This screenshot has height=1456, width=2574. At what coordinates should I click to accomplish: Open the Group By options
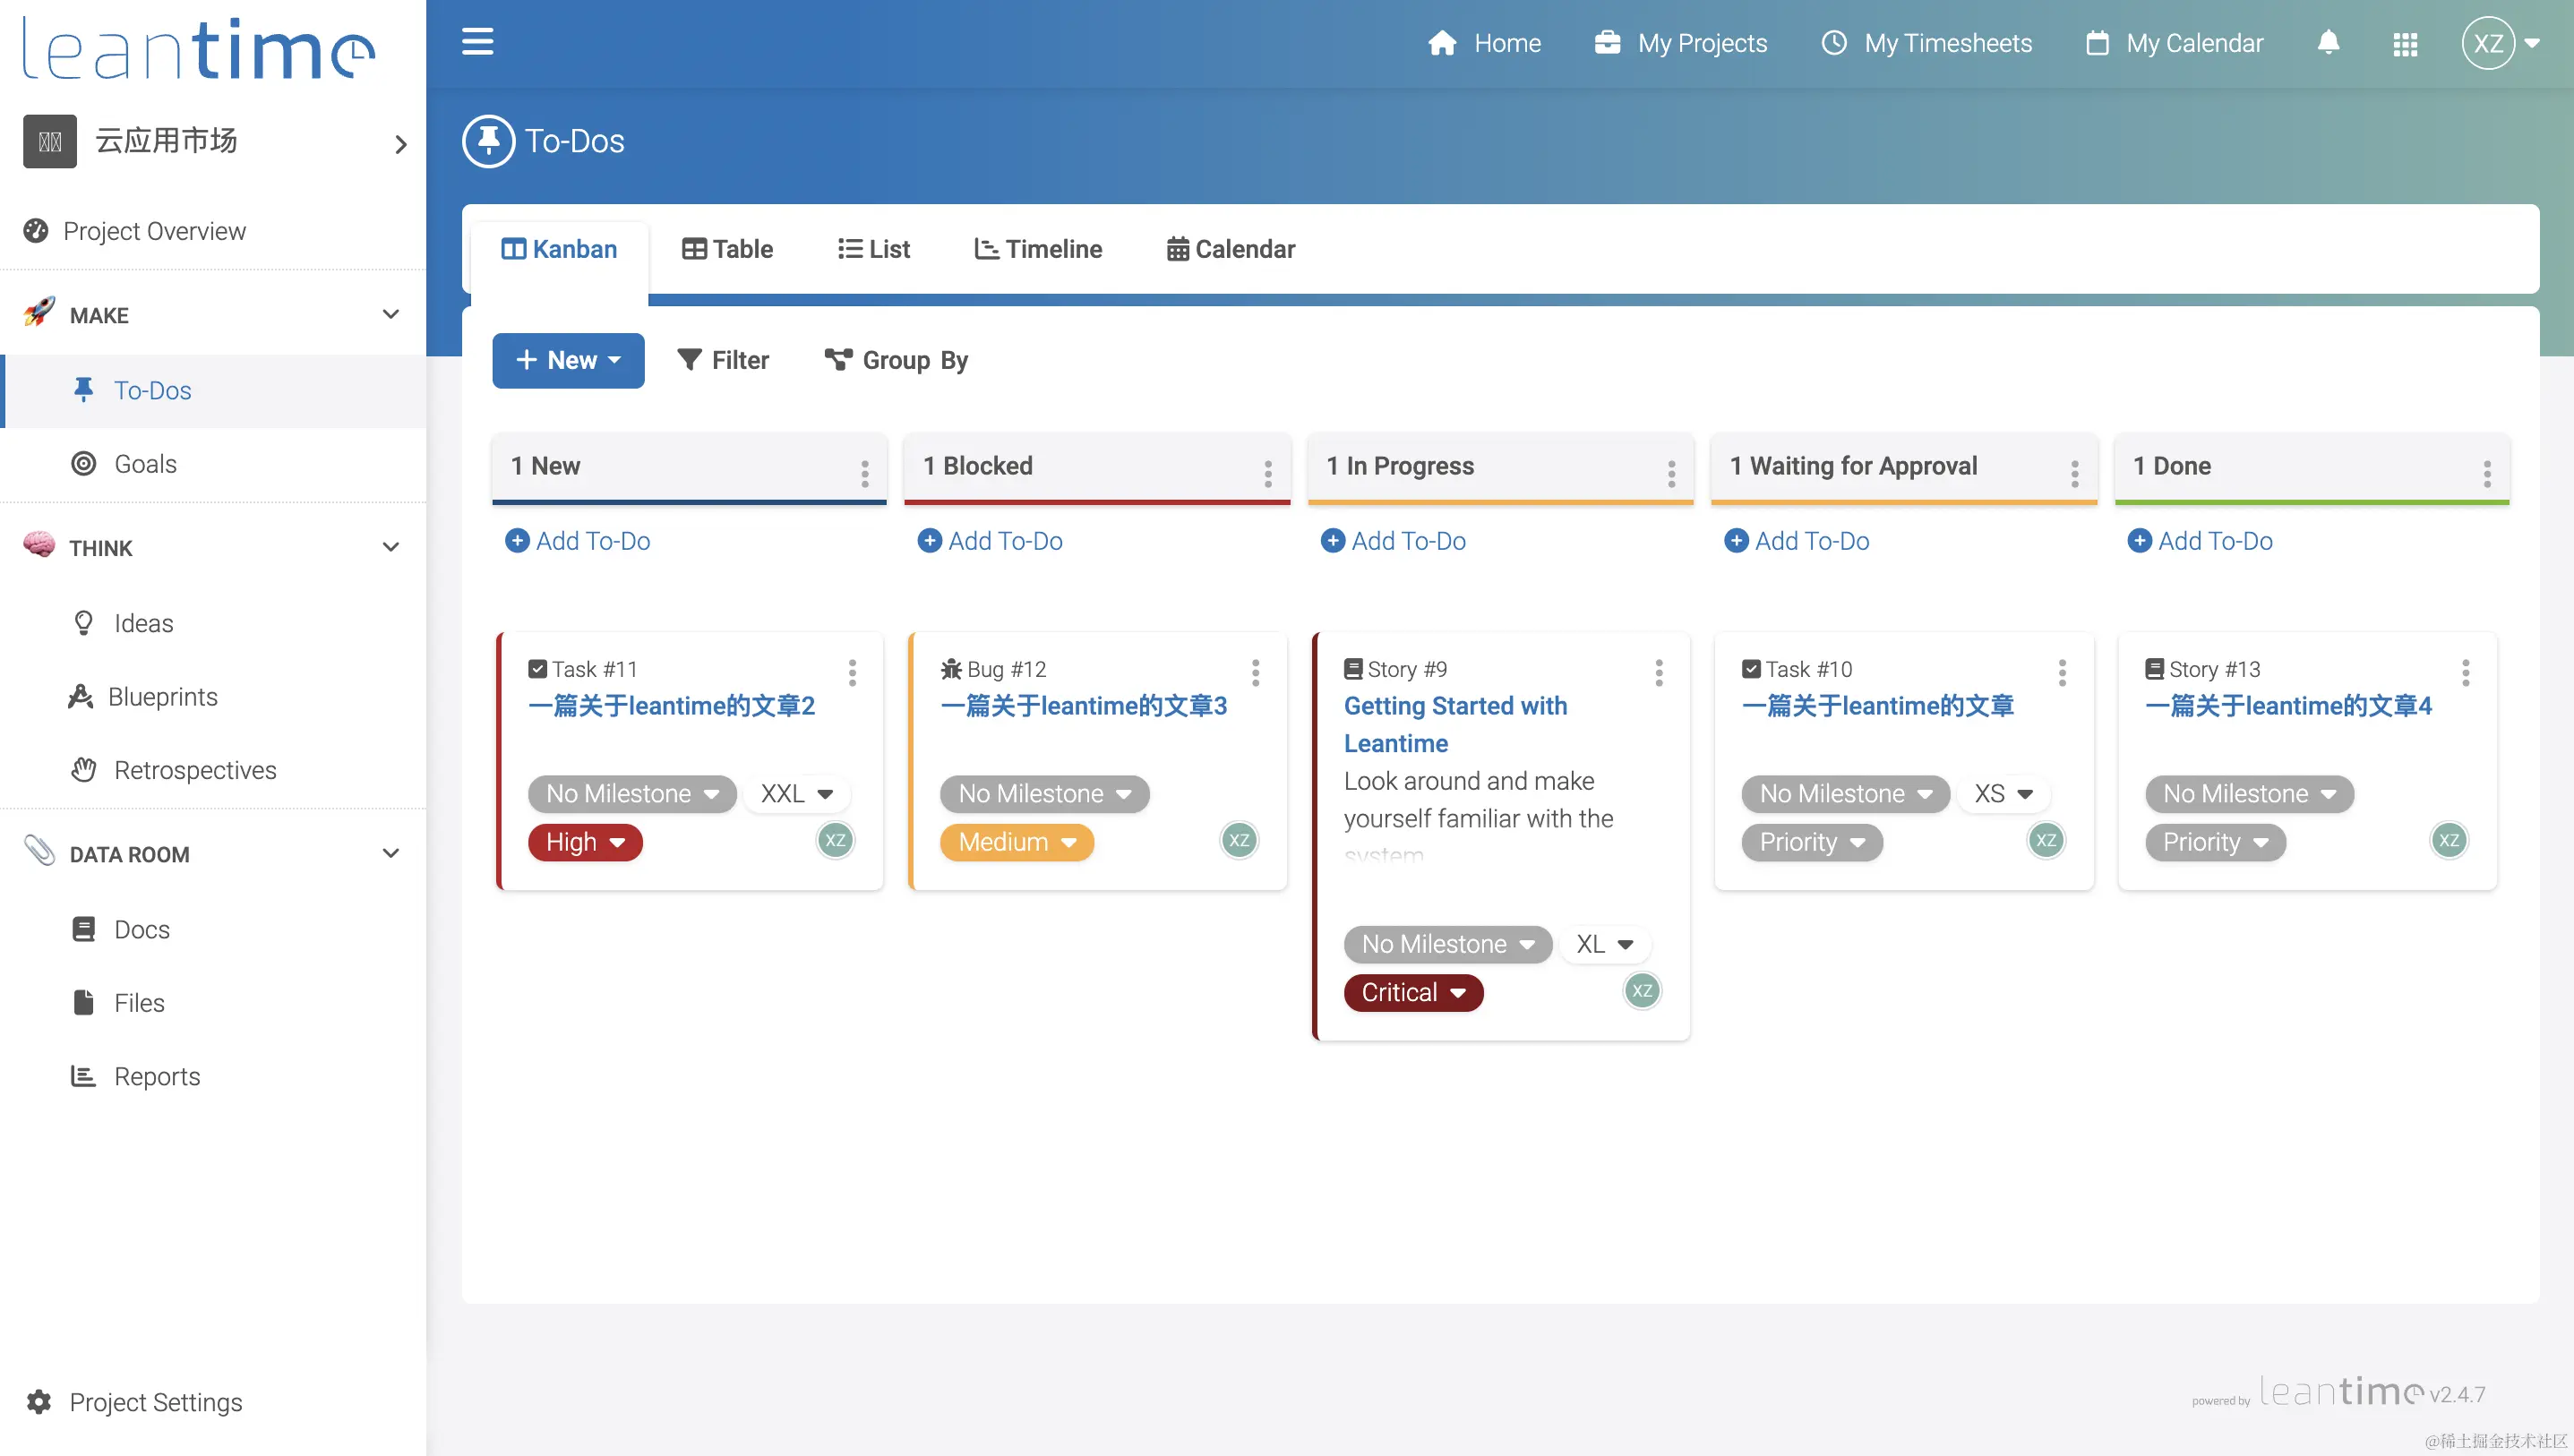(x=896, y=360)
